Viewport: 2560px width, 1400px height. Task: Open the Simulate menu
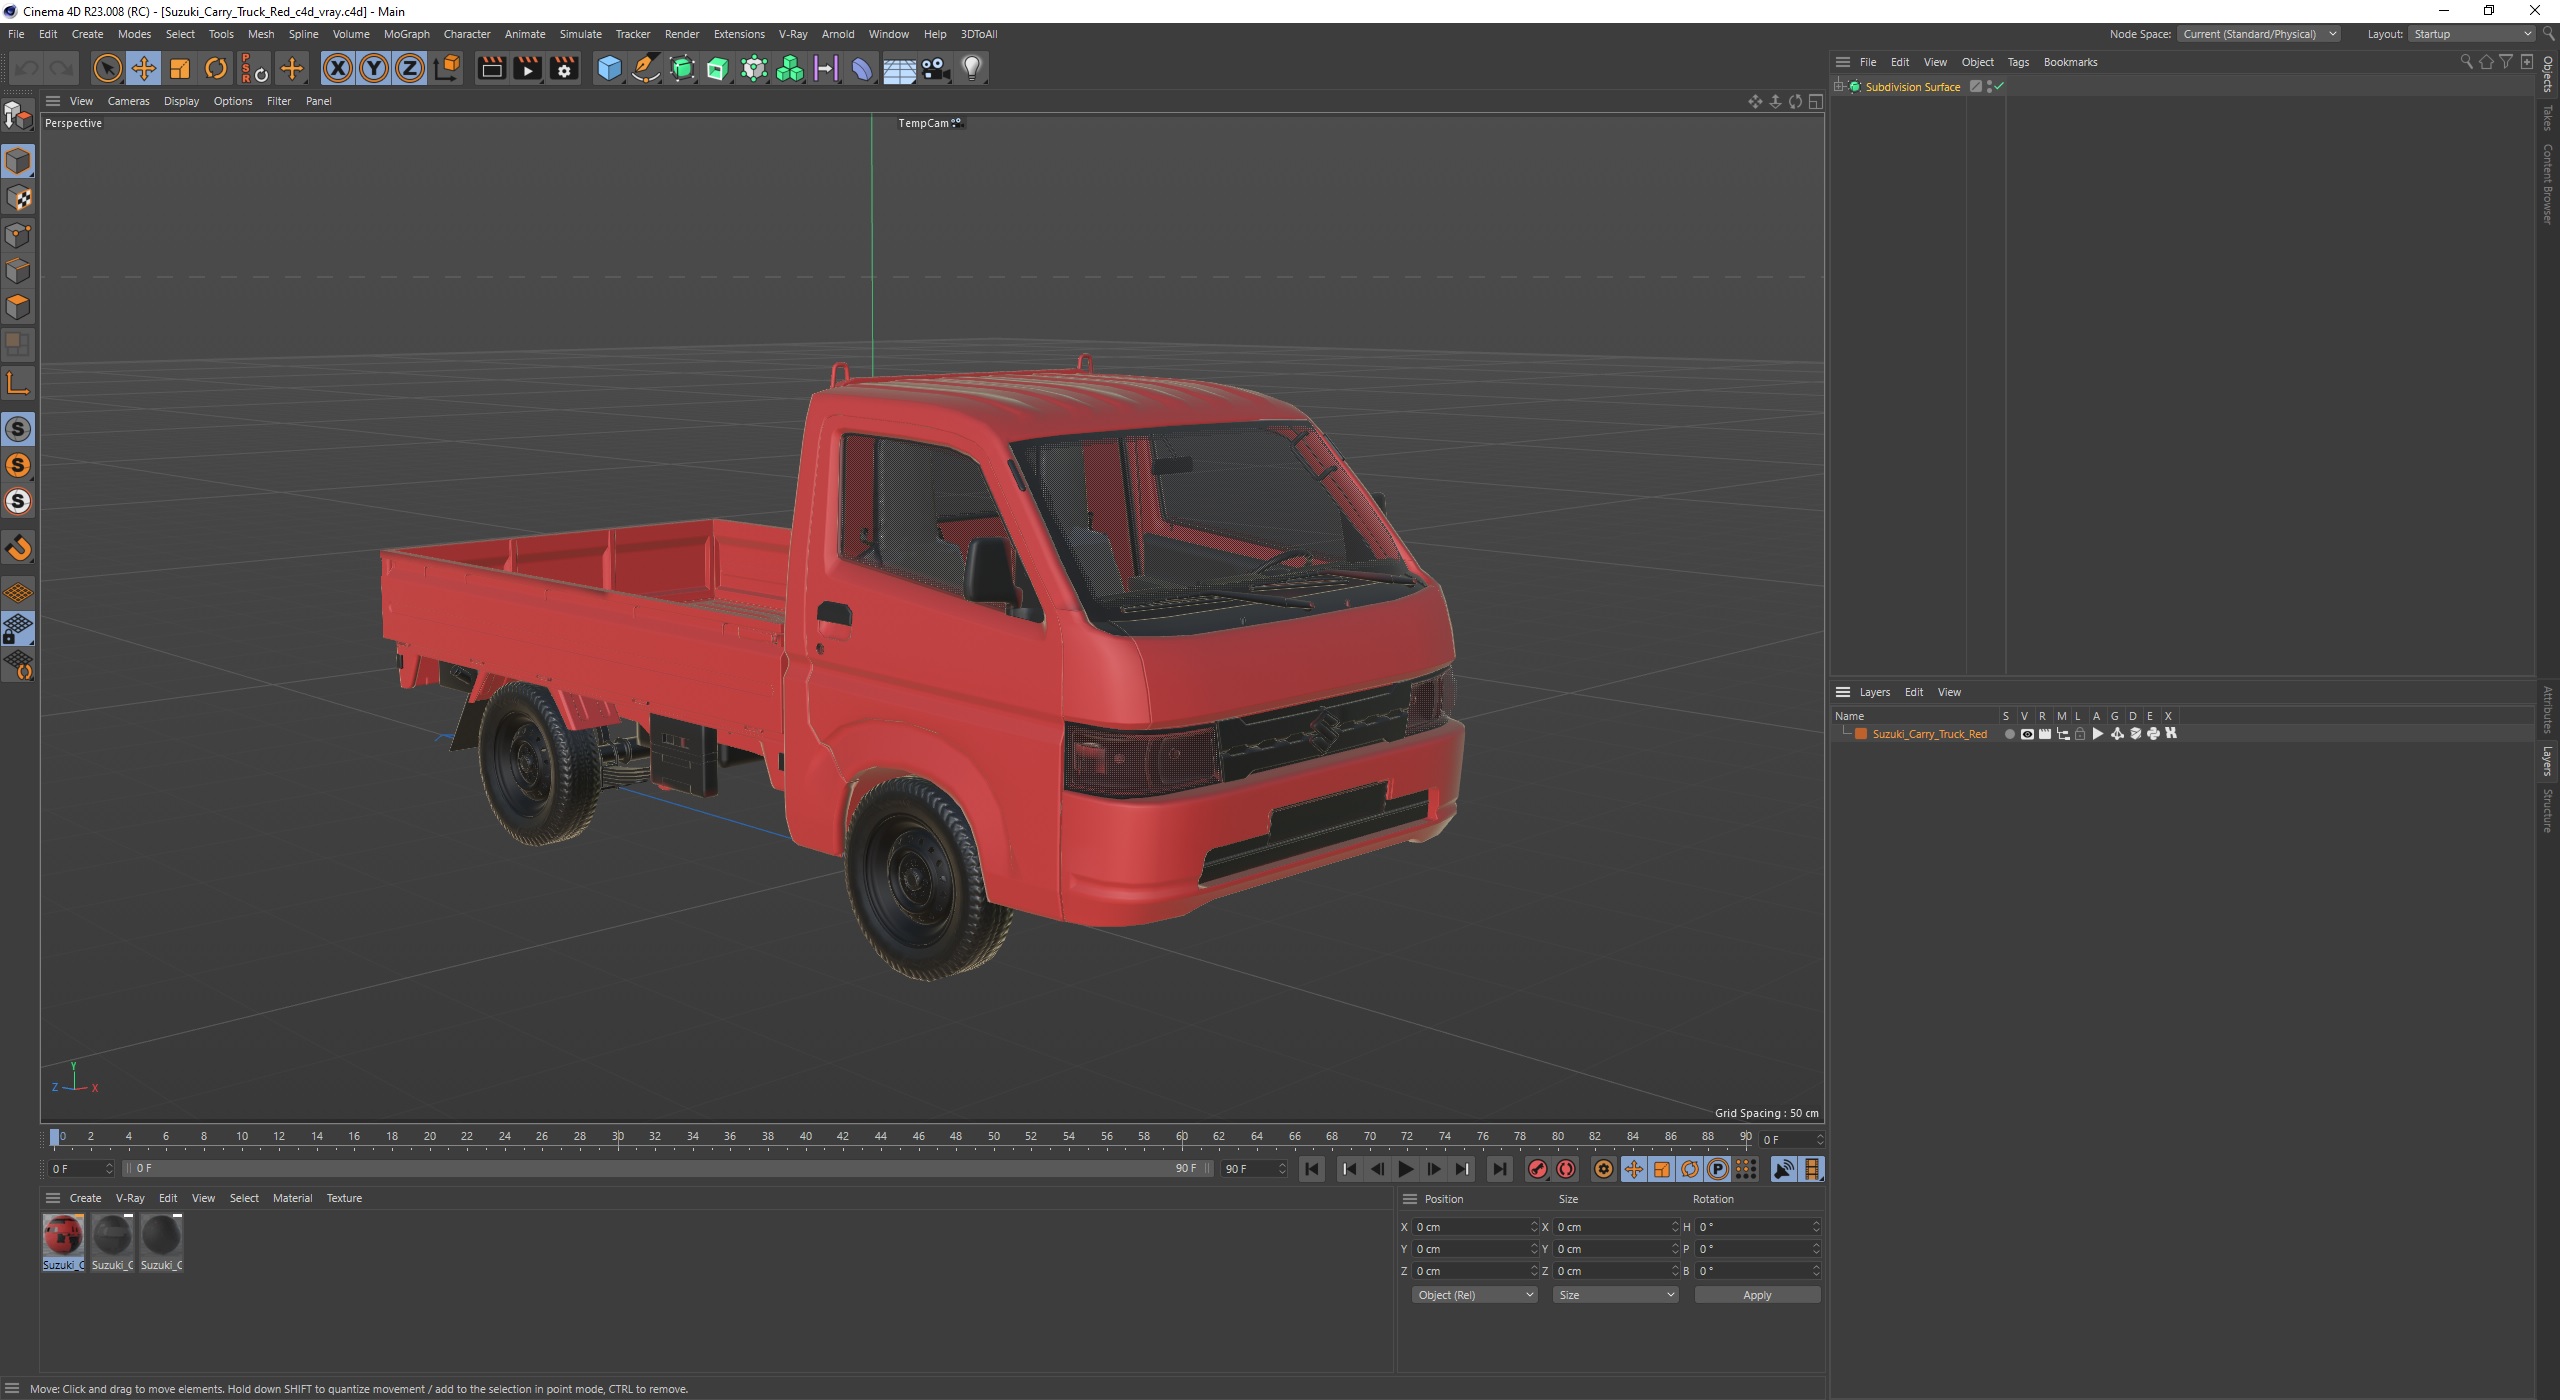click(580, 34)
